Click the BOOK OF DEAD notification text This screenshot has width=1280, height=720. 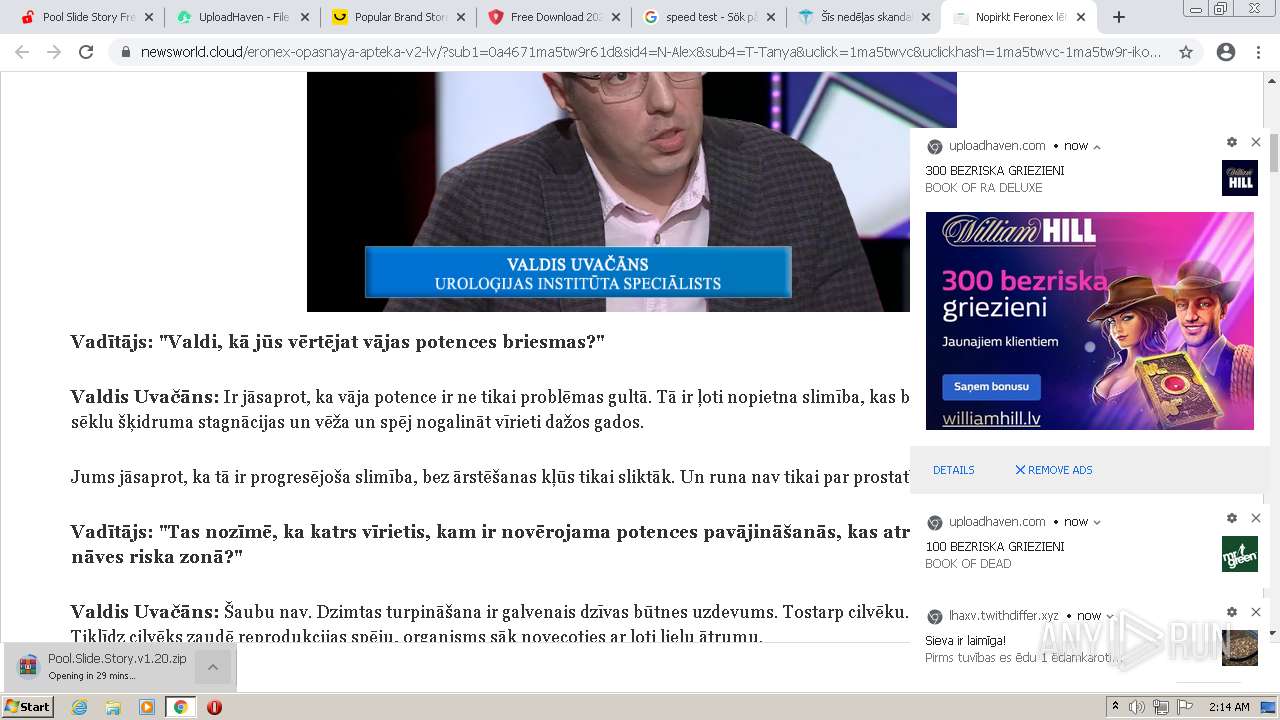click(968, 564)
